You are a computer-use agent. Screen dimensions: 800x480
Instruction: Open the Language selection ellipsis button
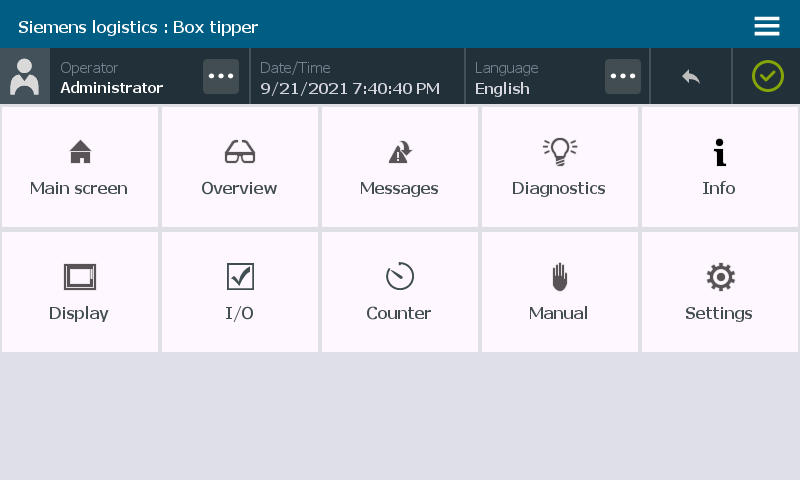point(623,76)
